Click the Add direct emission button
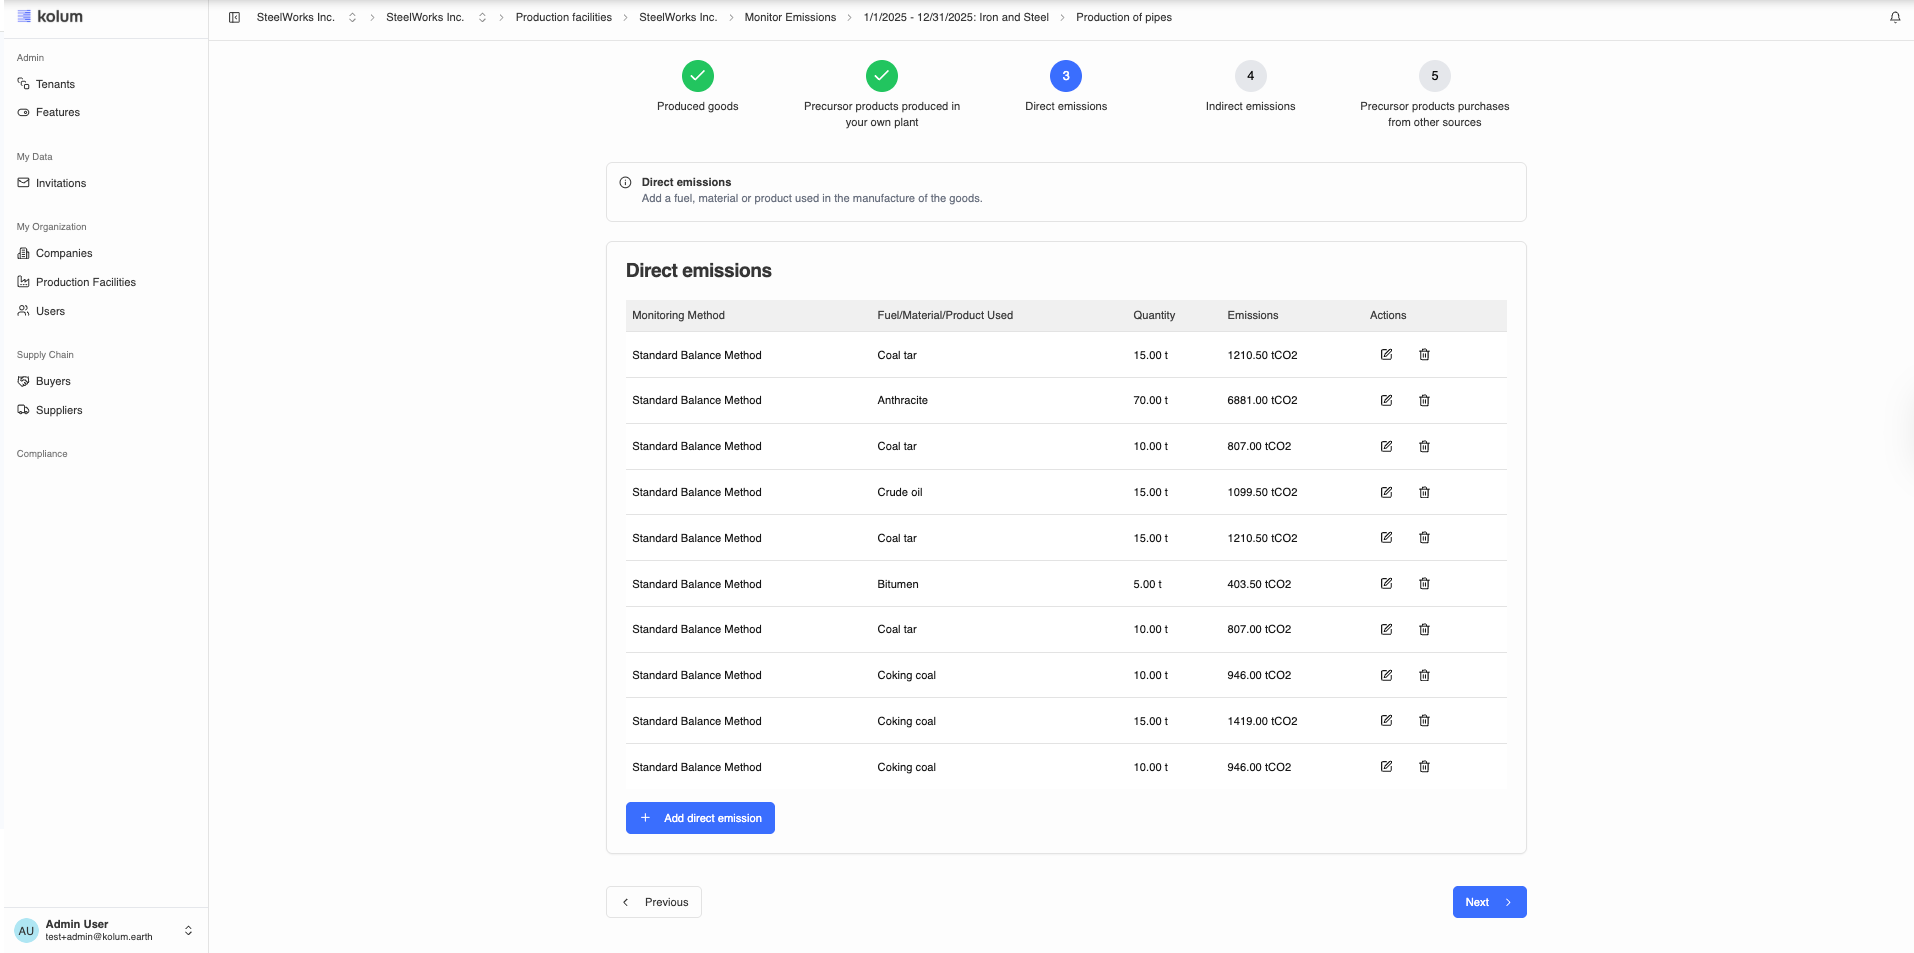The image size is (1914, 953). pos(700,818)
